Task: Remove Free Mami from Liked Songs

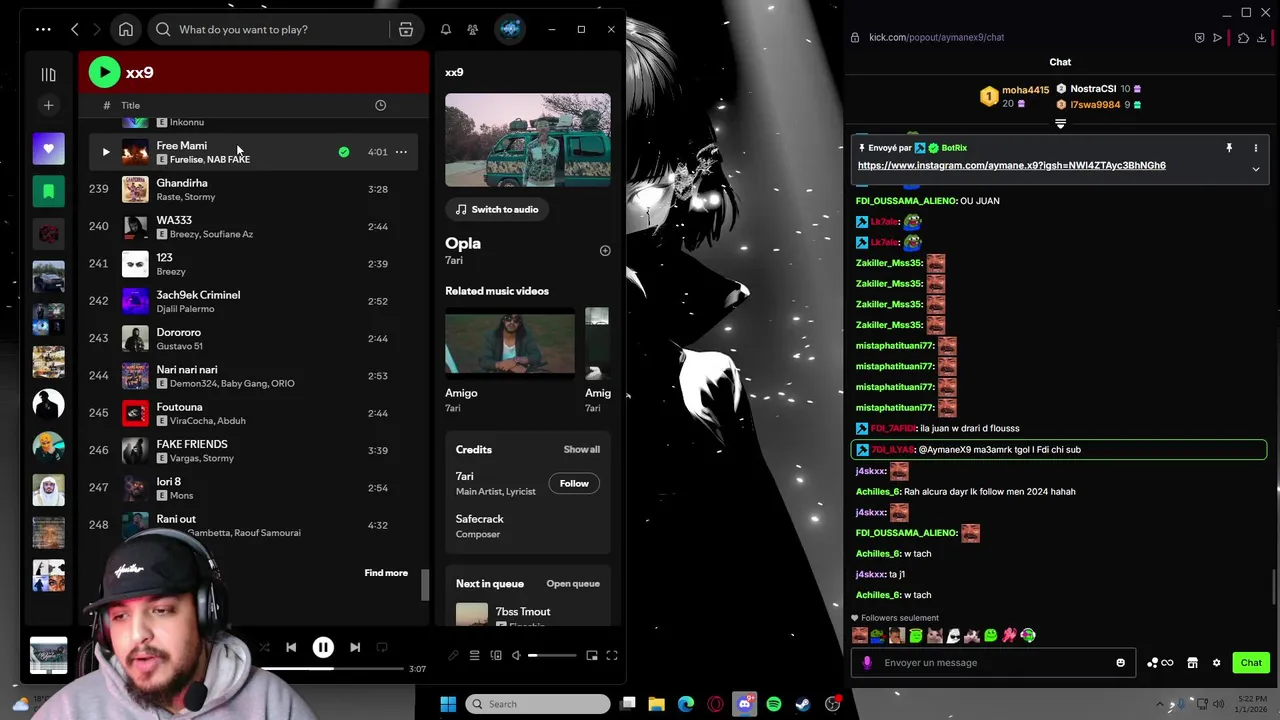Action: point(344,152)
